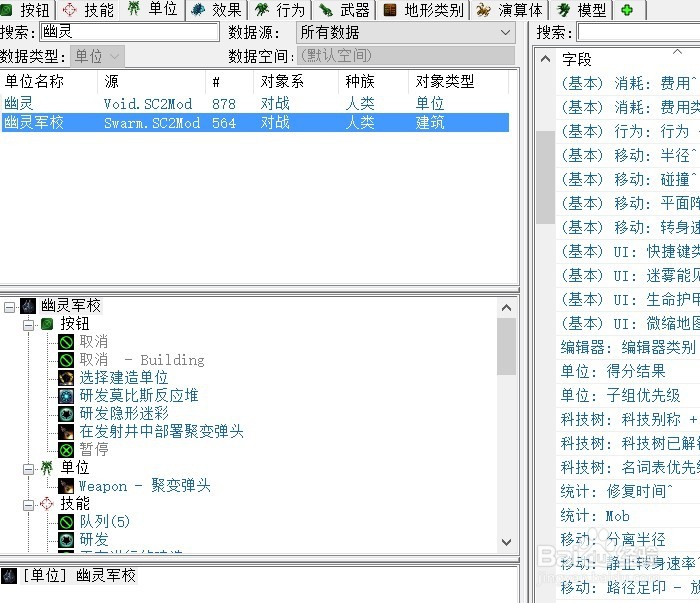Select field 统计: Mob
This screenshot has height=603, width=700.
pos(629,516)
